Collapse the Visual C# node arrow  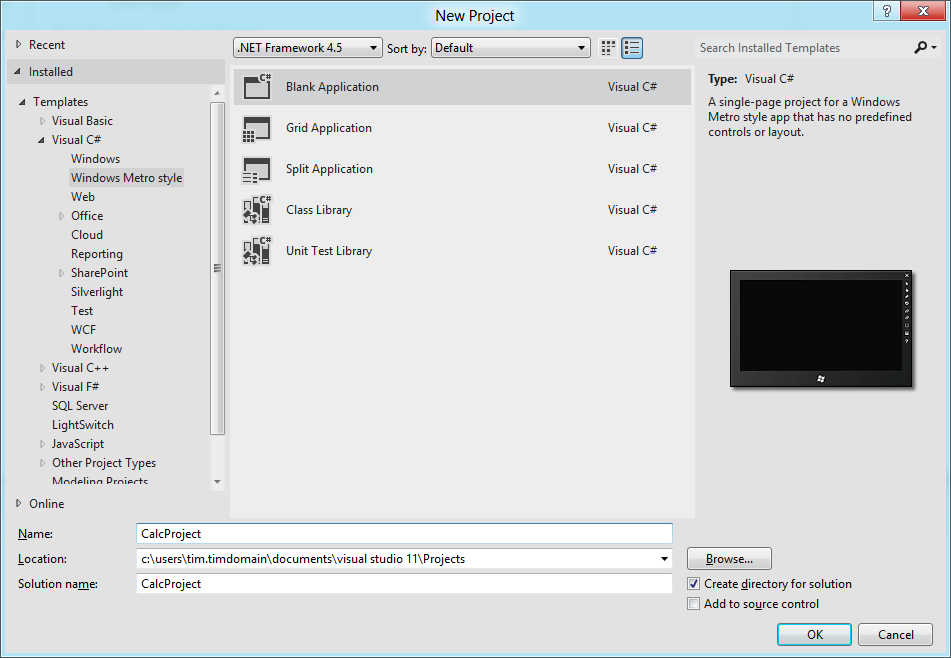click(x=41, y=140)
